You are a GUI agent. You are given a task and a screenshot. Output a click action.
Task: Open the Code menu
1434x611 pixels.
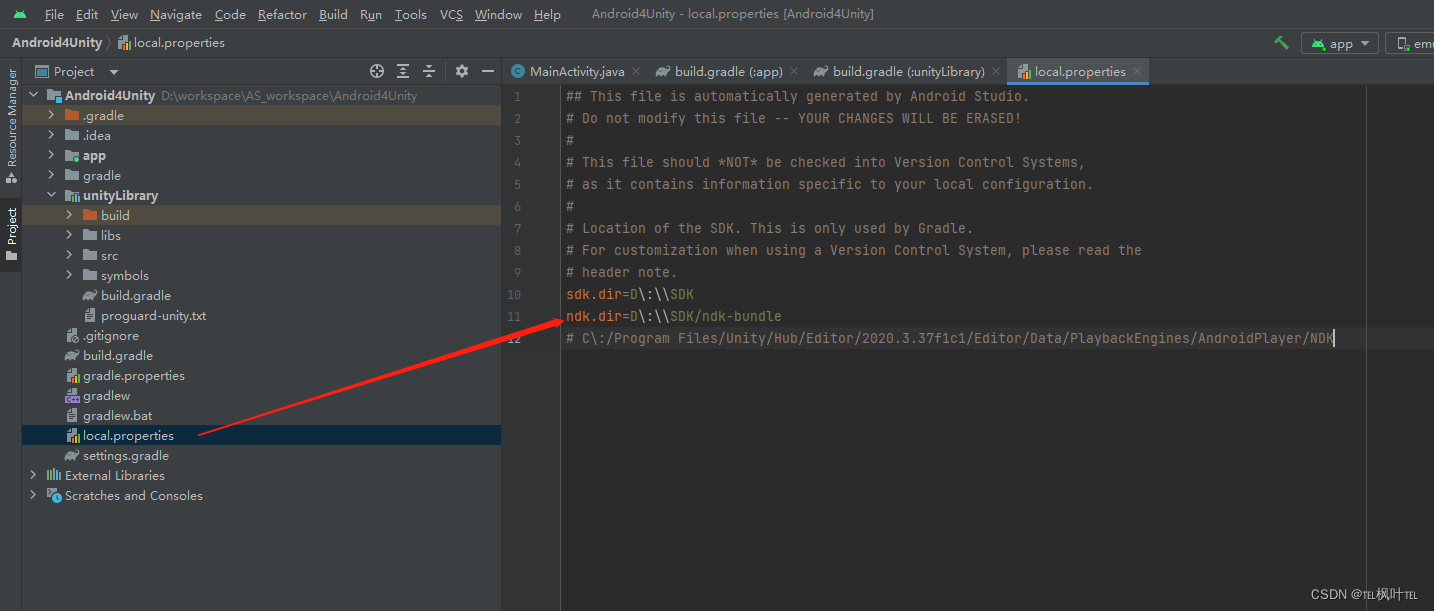tap(230, 15)
